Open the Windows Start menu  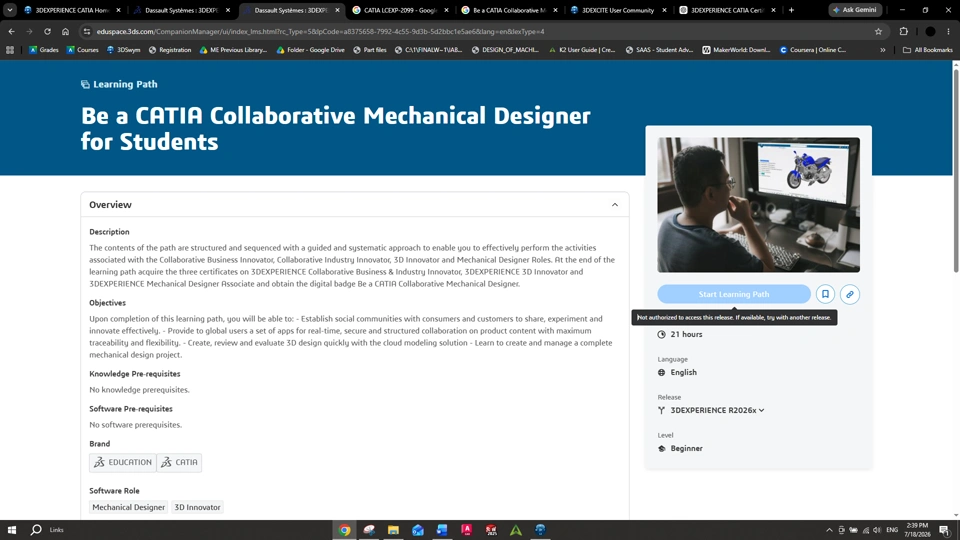[12, 530]
